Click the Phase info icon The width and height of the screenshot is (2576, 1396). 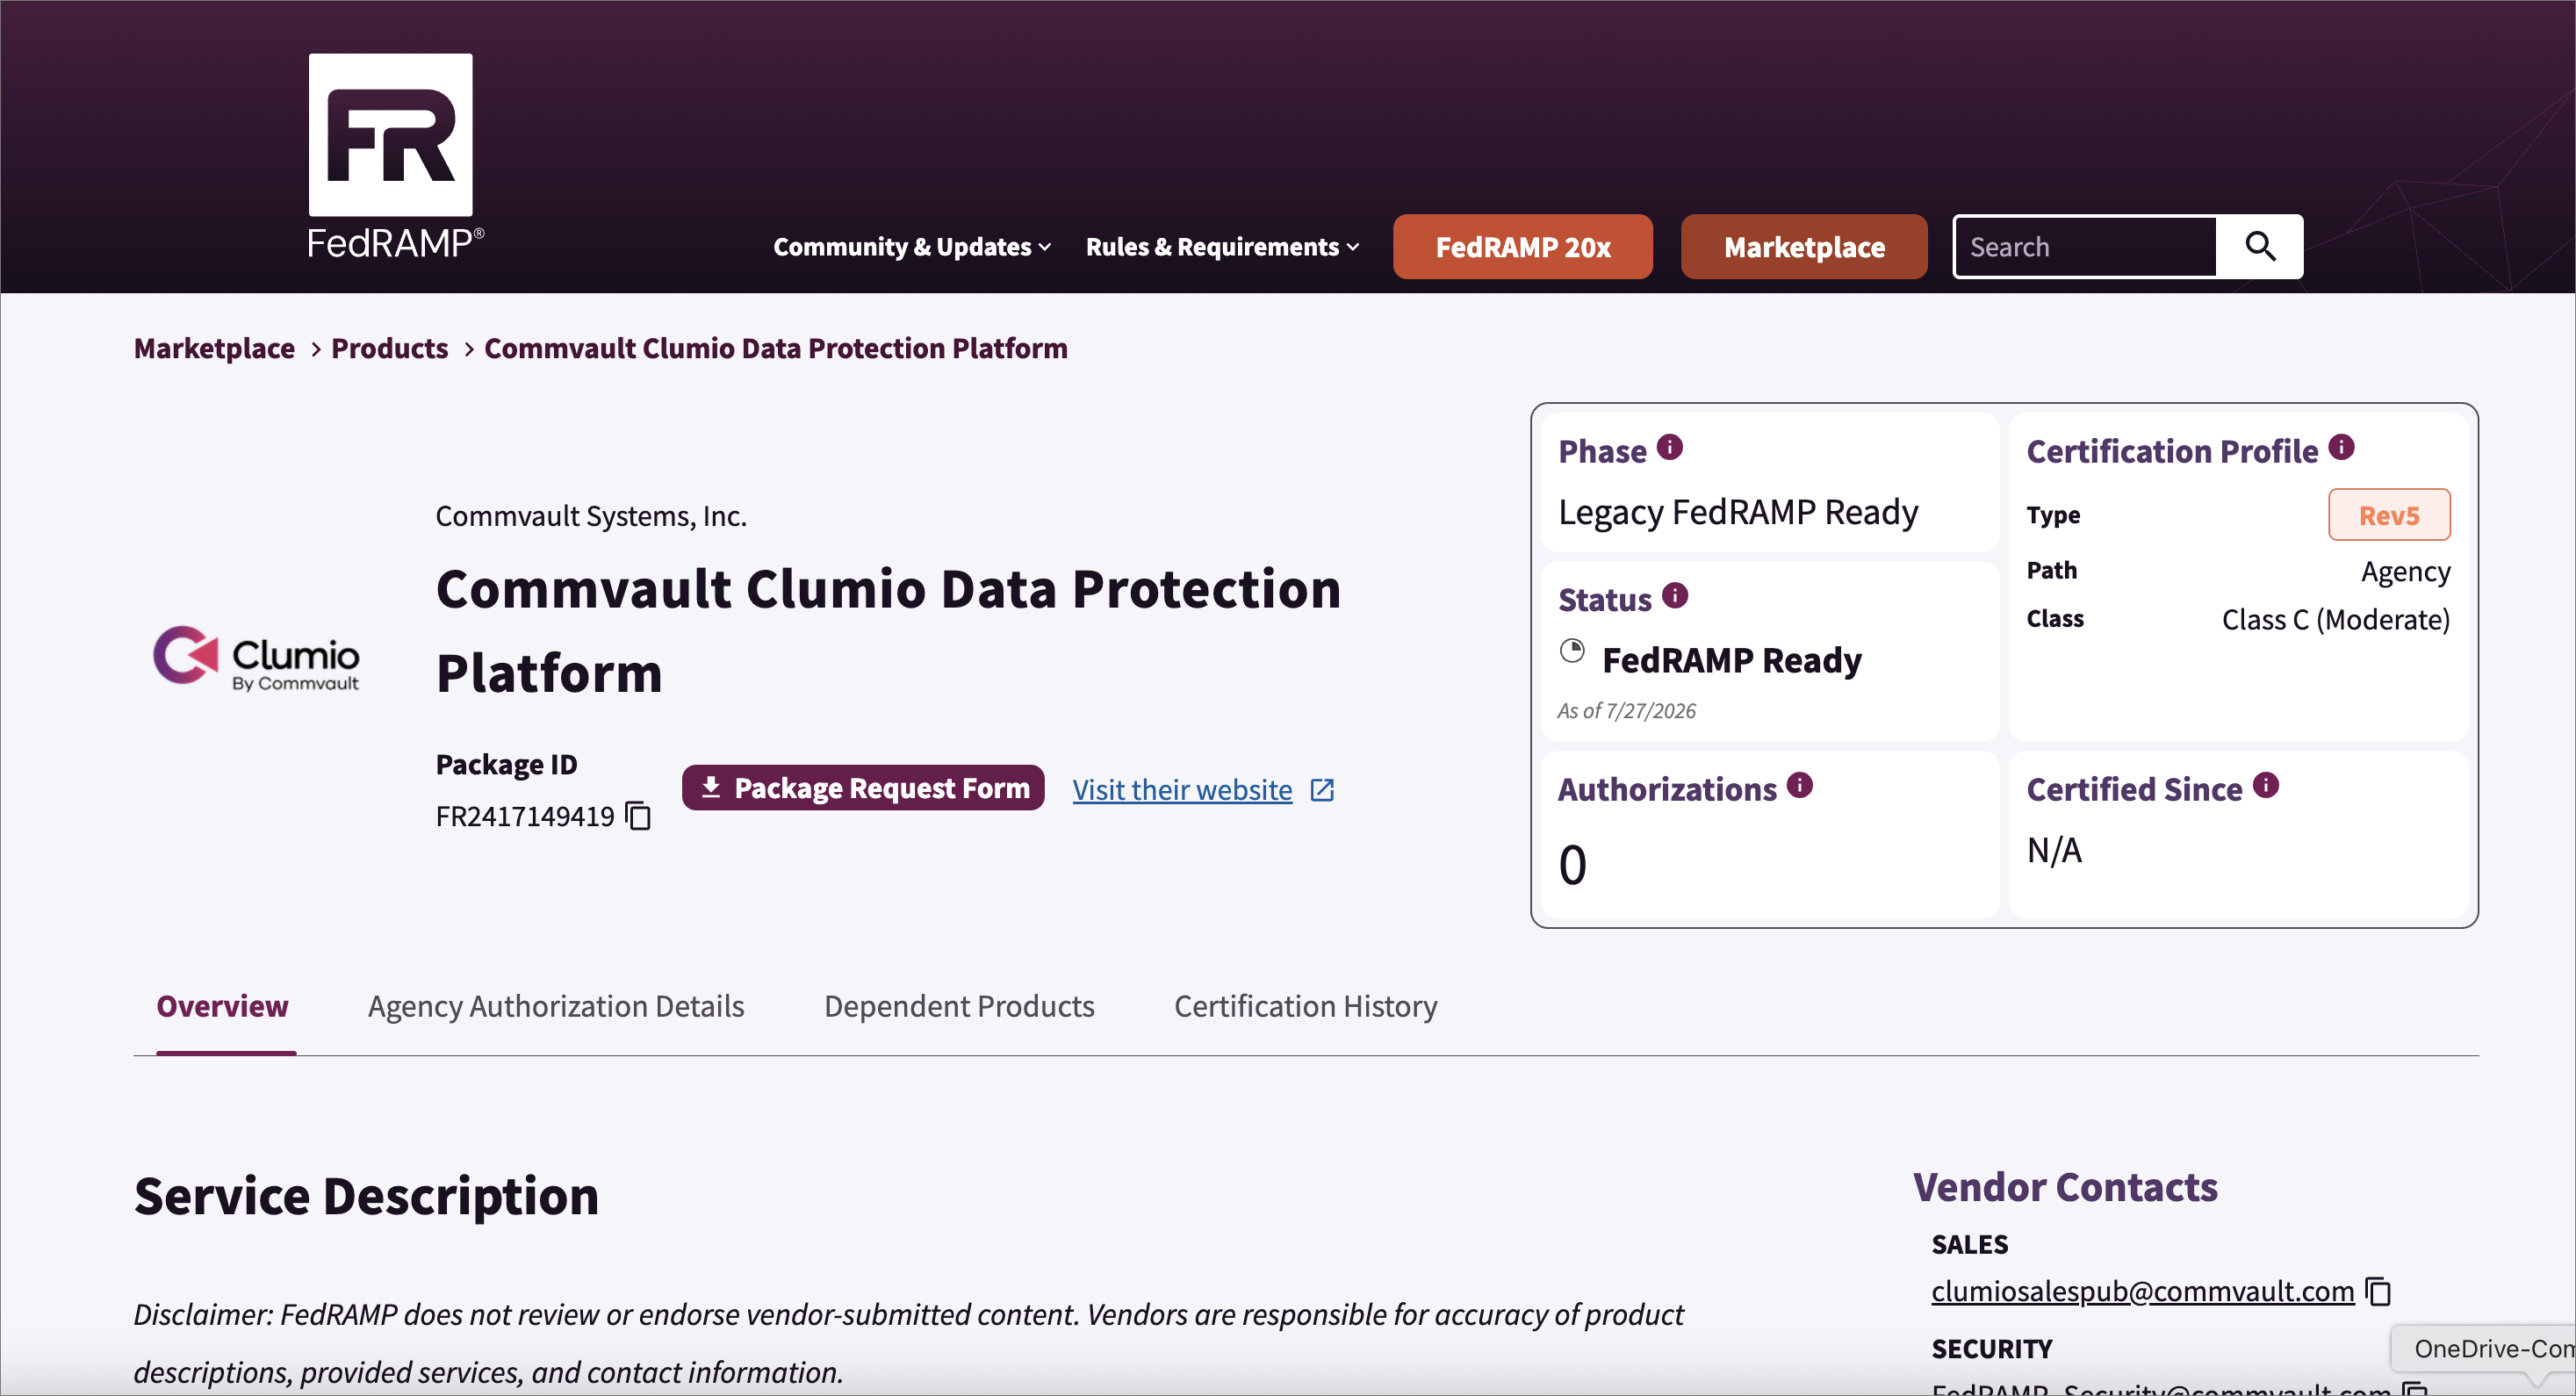click(1670, 447)
